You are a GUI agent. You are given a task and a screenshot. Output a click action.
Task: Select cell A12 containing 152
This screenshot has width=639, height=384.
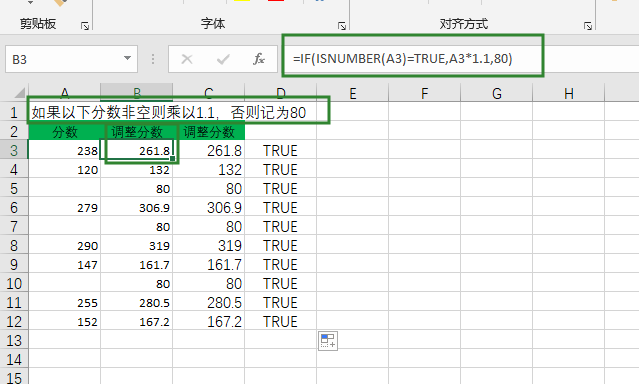pyautogui.click(x=64, y=322)
